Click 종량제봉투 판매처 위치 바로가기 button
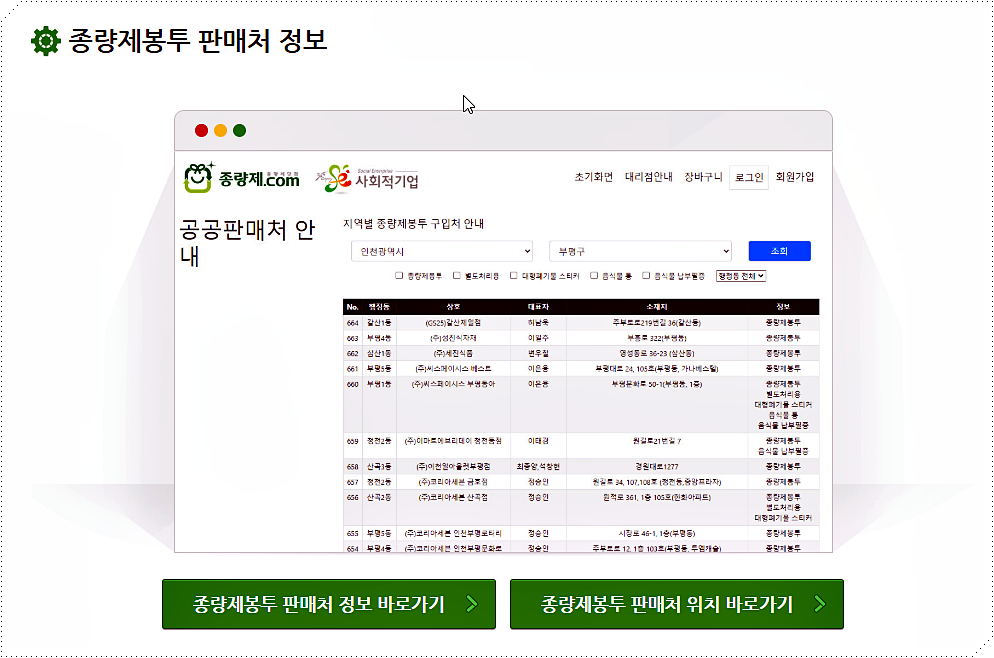 coord(676,604)
